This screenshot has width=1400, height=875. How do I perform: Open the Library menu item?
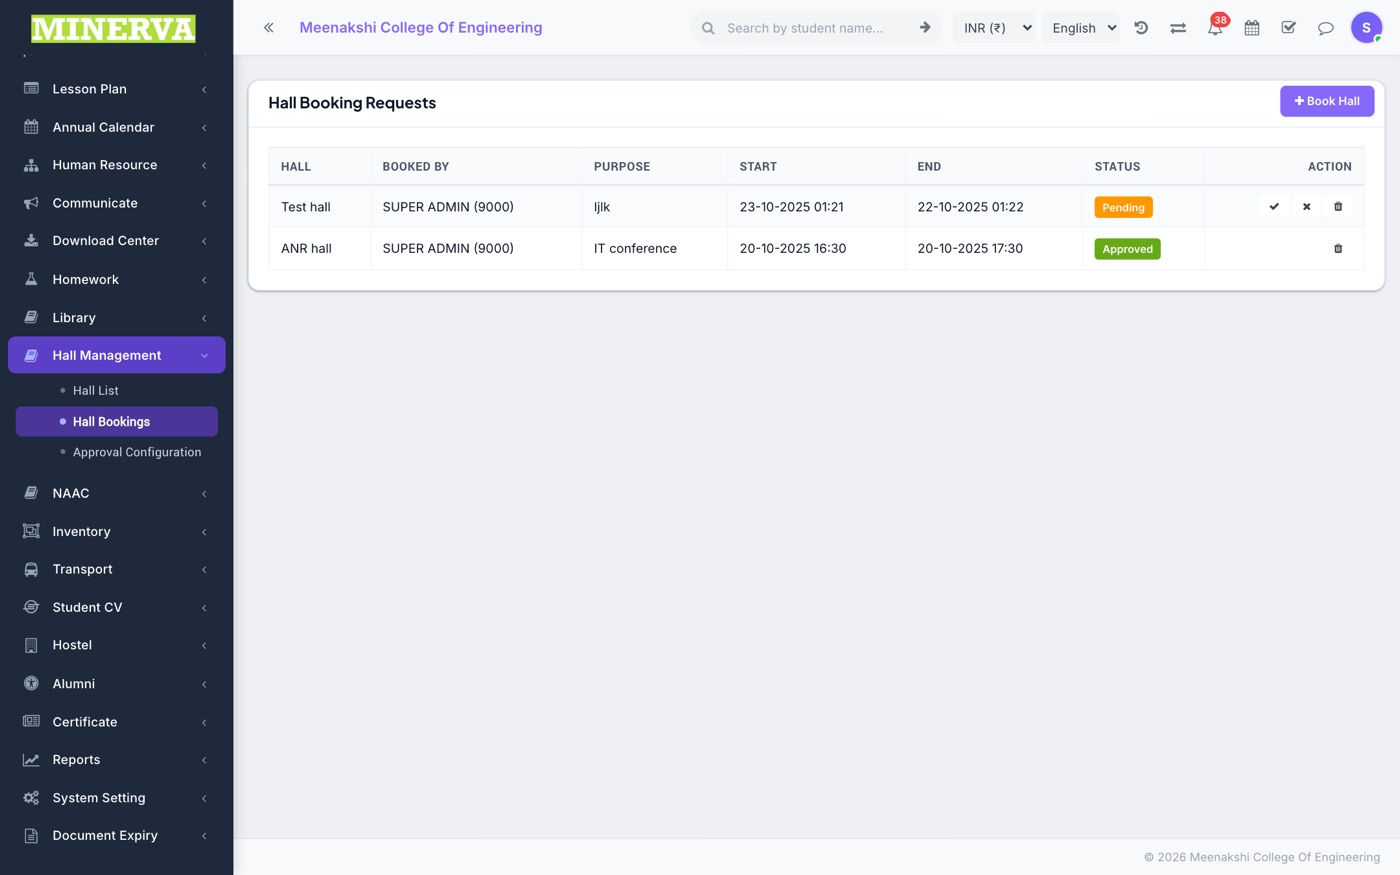[117, 318]
